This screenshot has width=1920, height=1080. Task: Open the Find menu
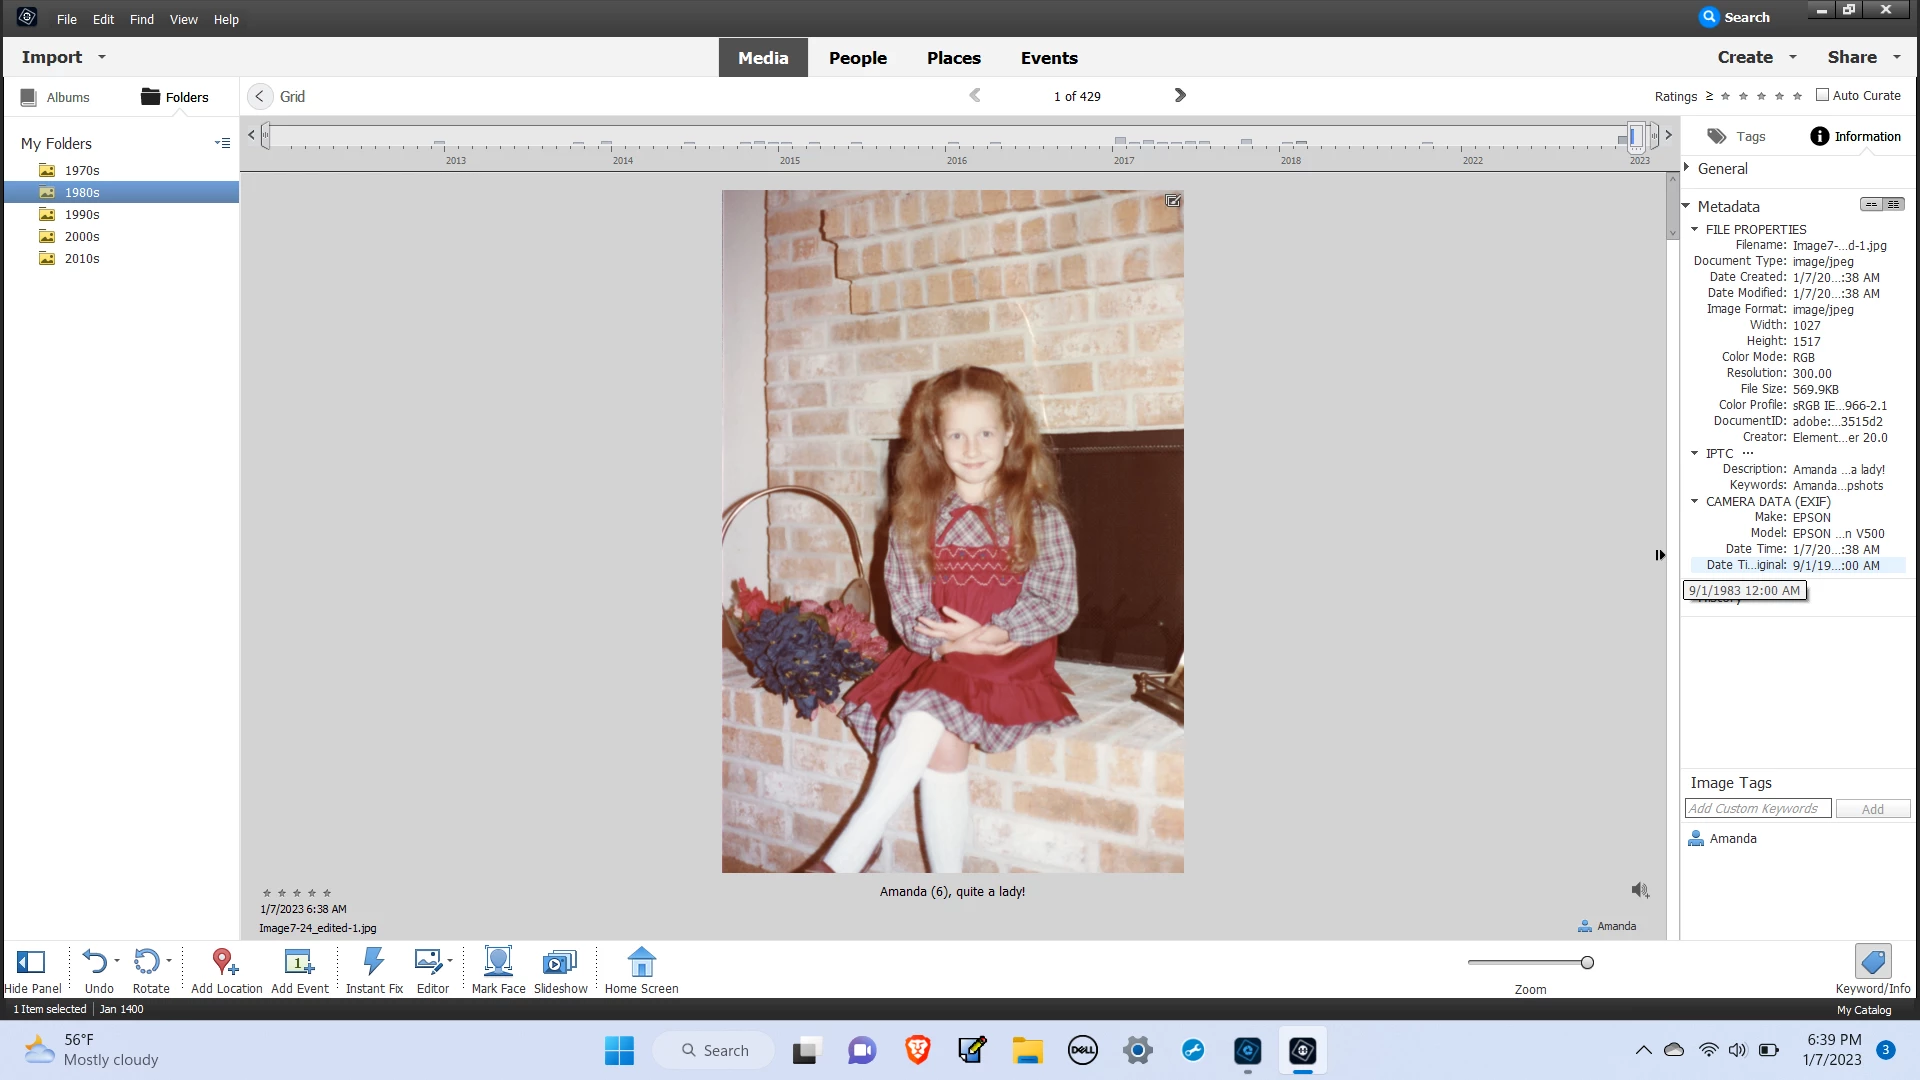pos(141,19)
